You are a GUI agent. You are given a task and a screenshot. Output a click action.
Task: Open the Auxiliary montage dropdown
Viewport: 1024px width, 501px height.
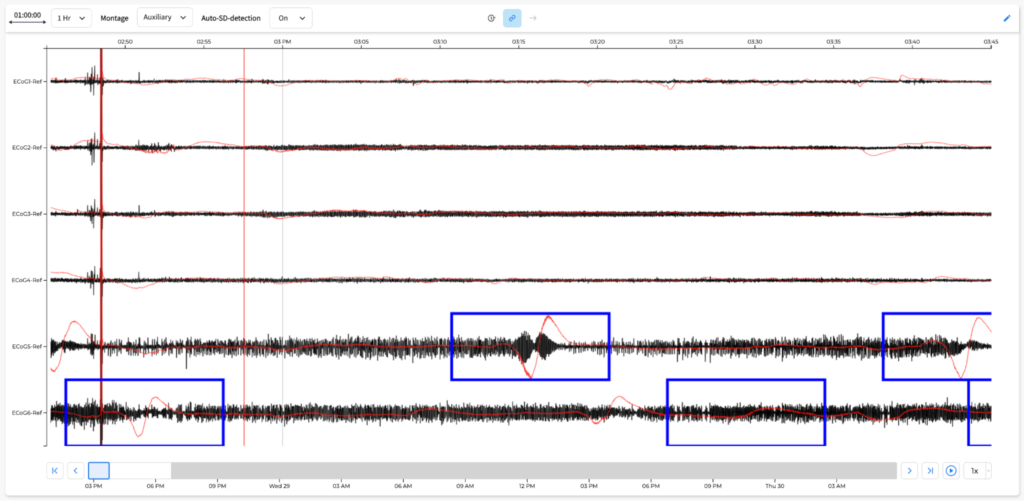point(165,18)
